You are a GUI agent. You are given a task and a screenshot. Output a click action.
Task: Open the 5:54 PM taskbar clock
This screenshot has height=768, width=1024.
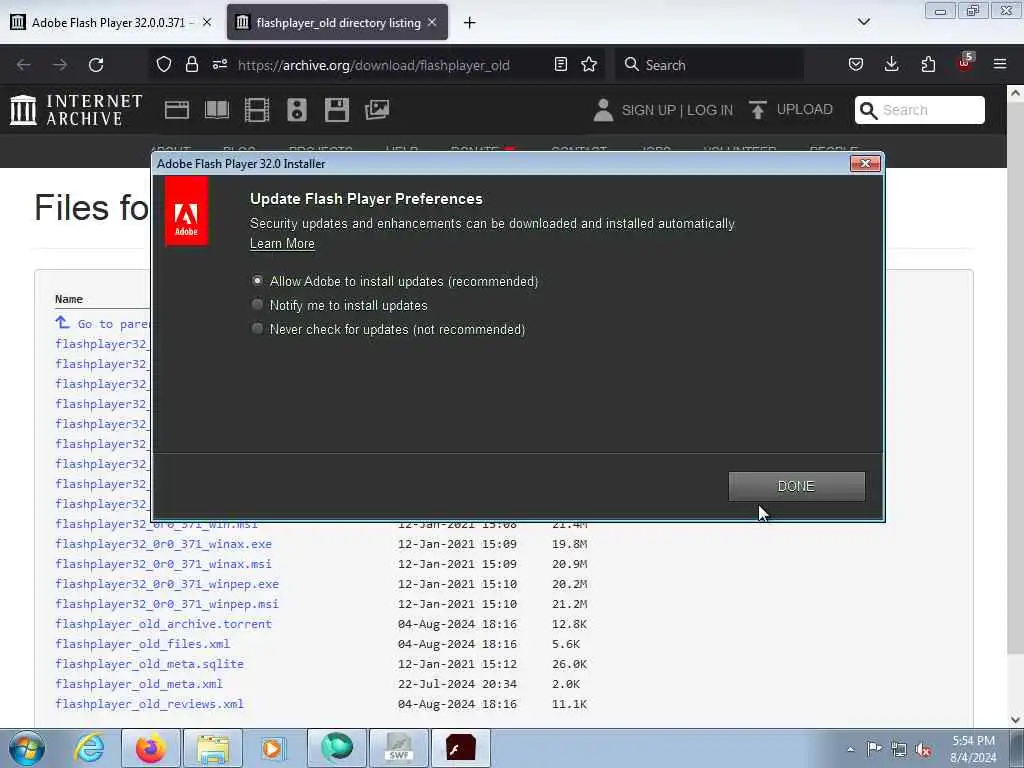tap(973, 749)
